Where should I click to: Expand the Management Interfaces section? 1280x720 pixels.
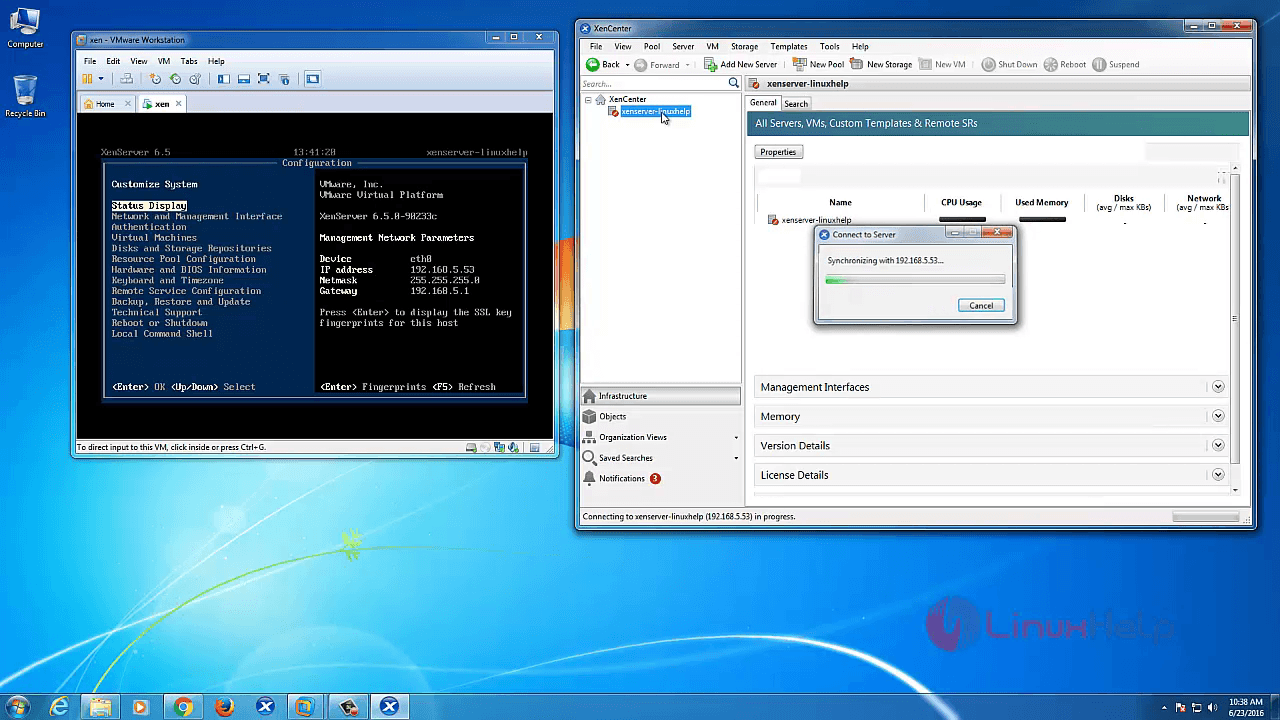click(1218, 387)
